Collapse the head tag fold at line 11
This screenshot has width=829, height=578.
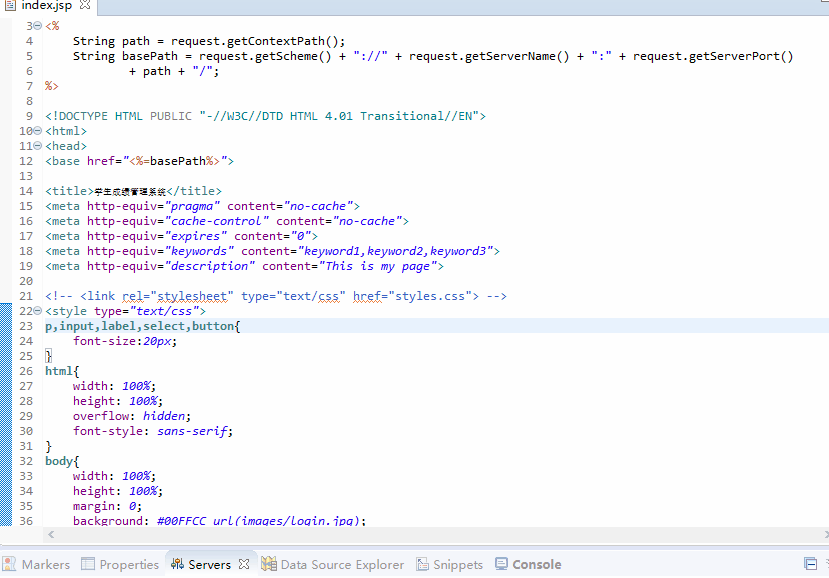38,145
